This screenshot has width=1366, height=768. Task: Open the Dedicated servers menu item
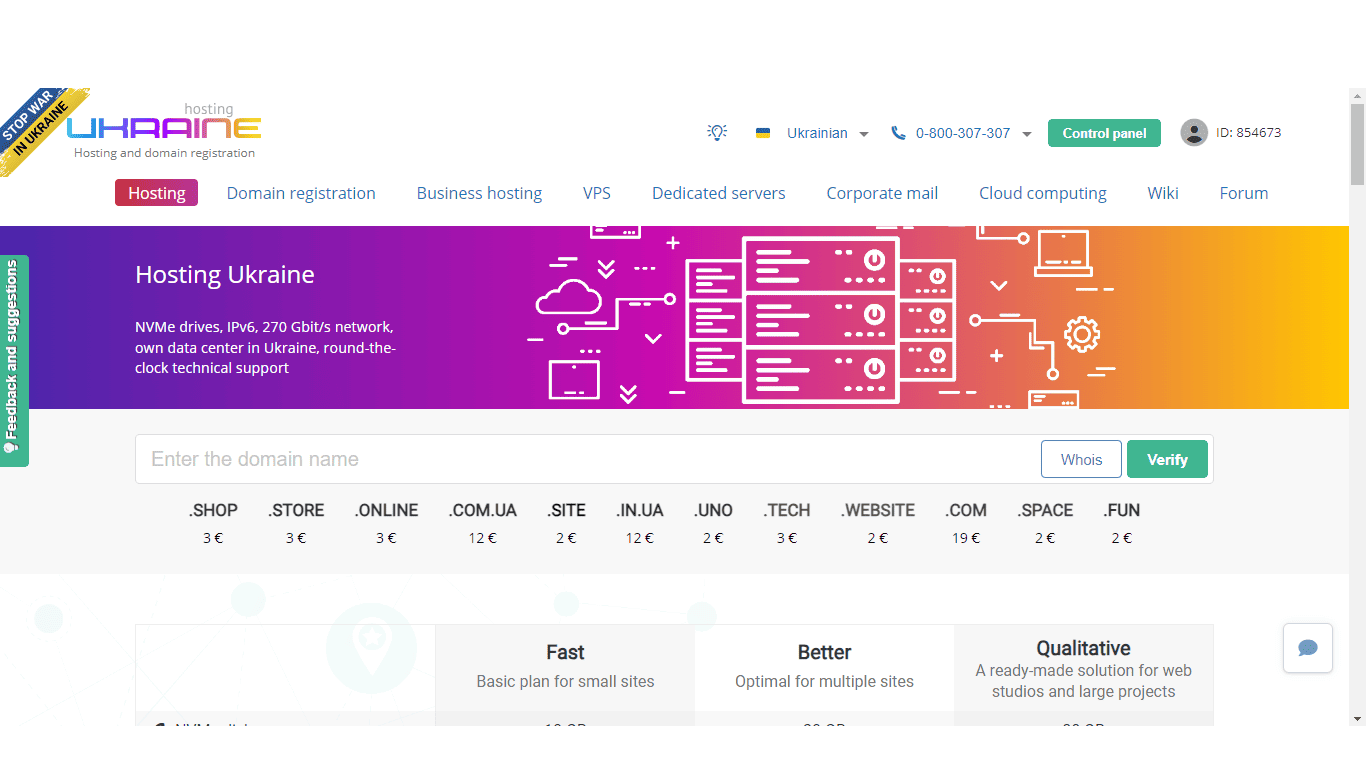click(x=719, y=193)
